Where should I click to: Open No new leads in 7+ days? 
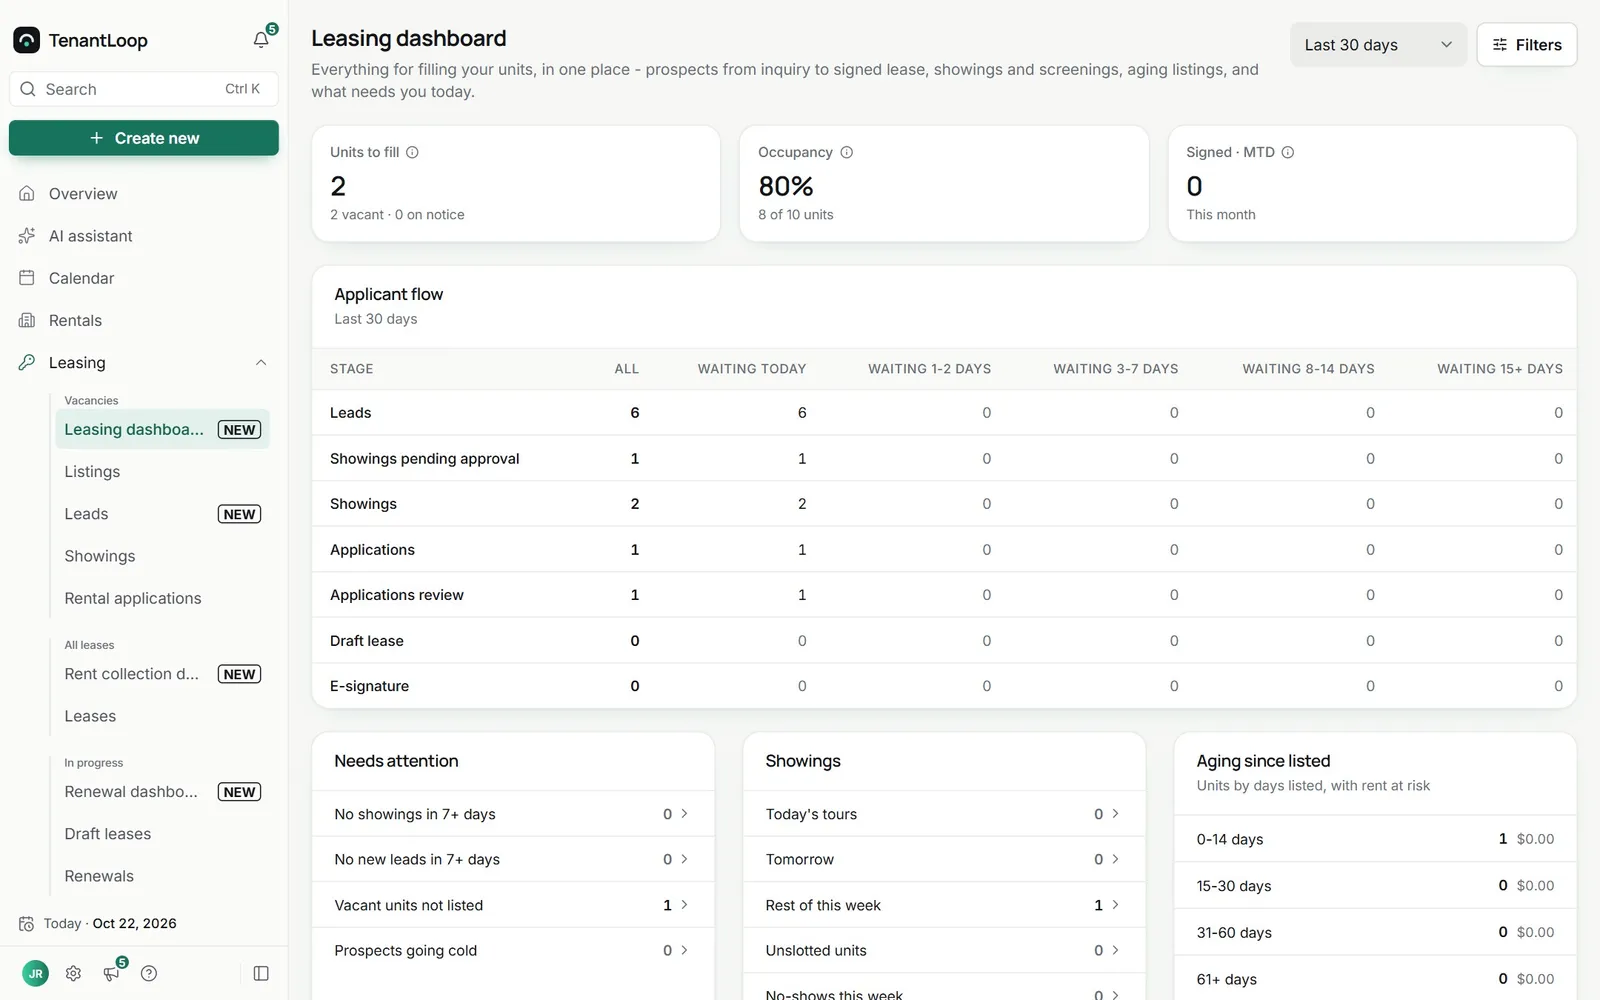coord(513,859)
